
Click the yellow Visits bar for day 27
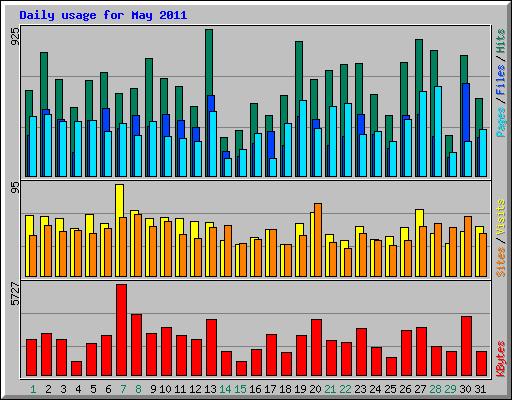click(x=419, y=218)
